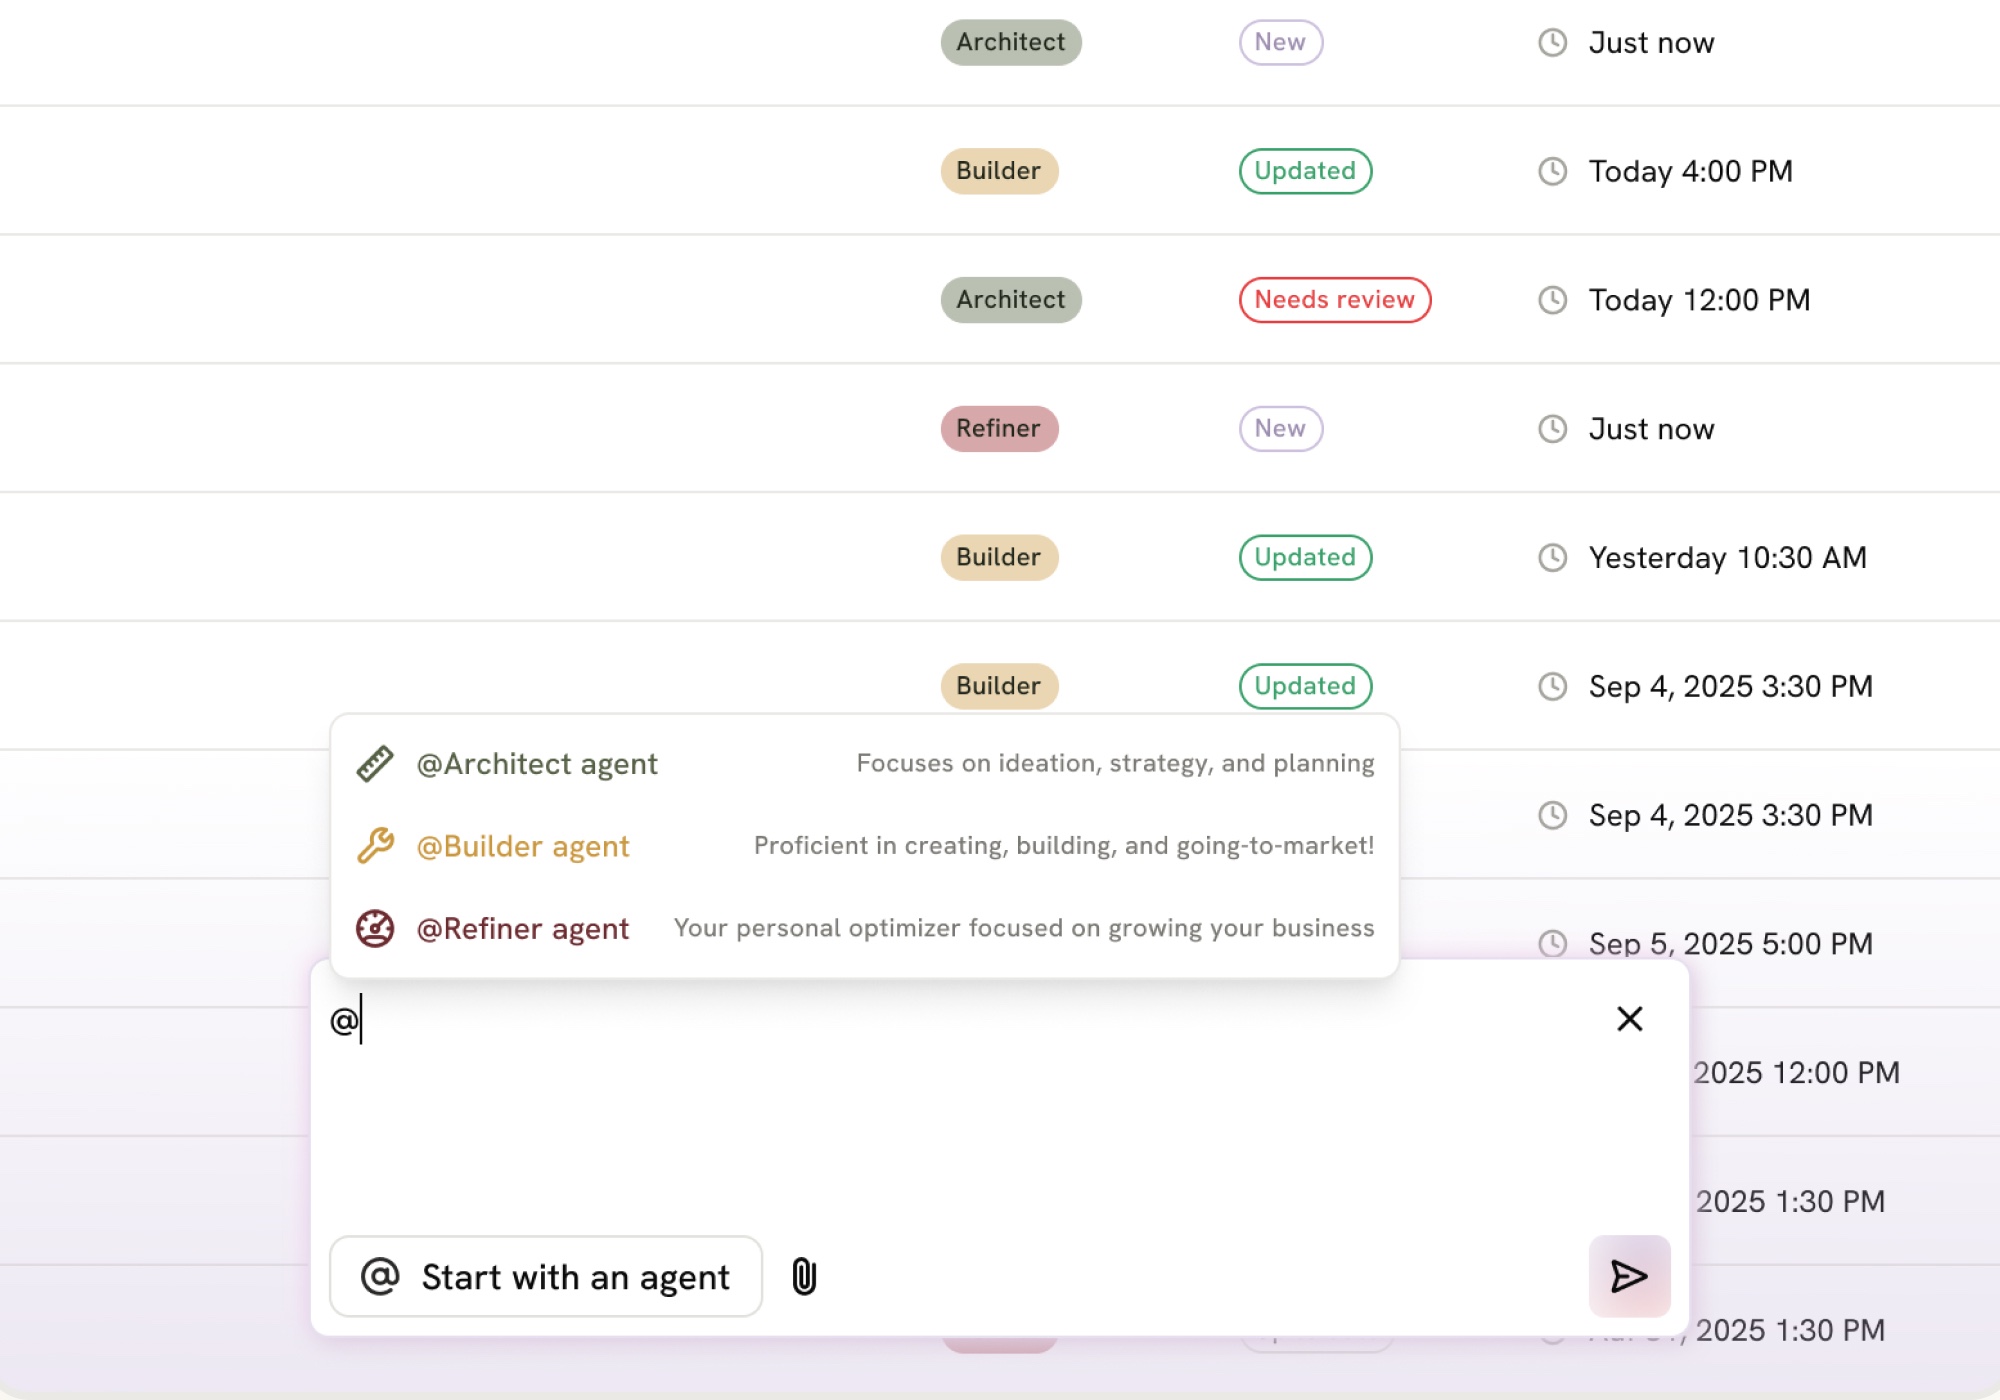Focus the message text input area
Screen dimensions: 2000x1400
click(960, 1110)
